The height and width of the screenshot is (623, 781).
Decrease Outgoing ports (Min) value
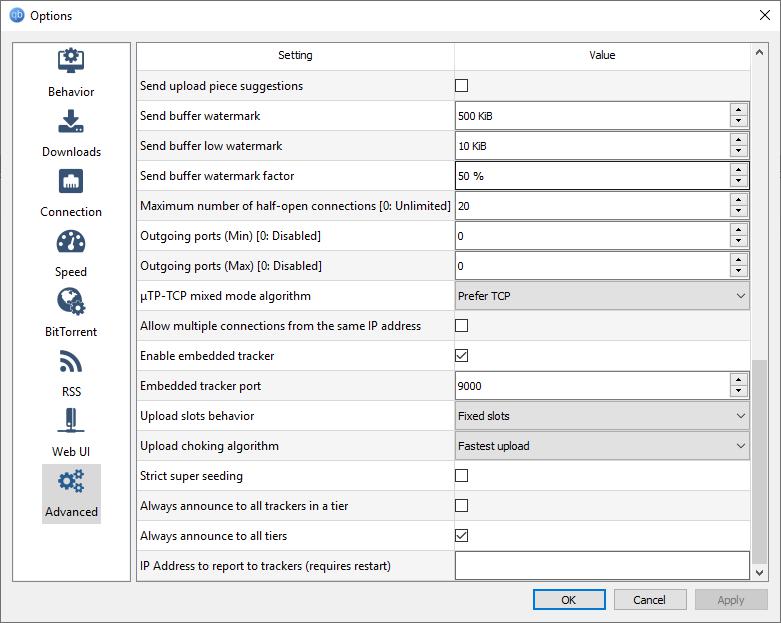click(739, 241)
